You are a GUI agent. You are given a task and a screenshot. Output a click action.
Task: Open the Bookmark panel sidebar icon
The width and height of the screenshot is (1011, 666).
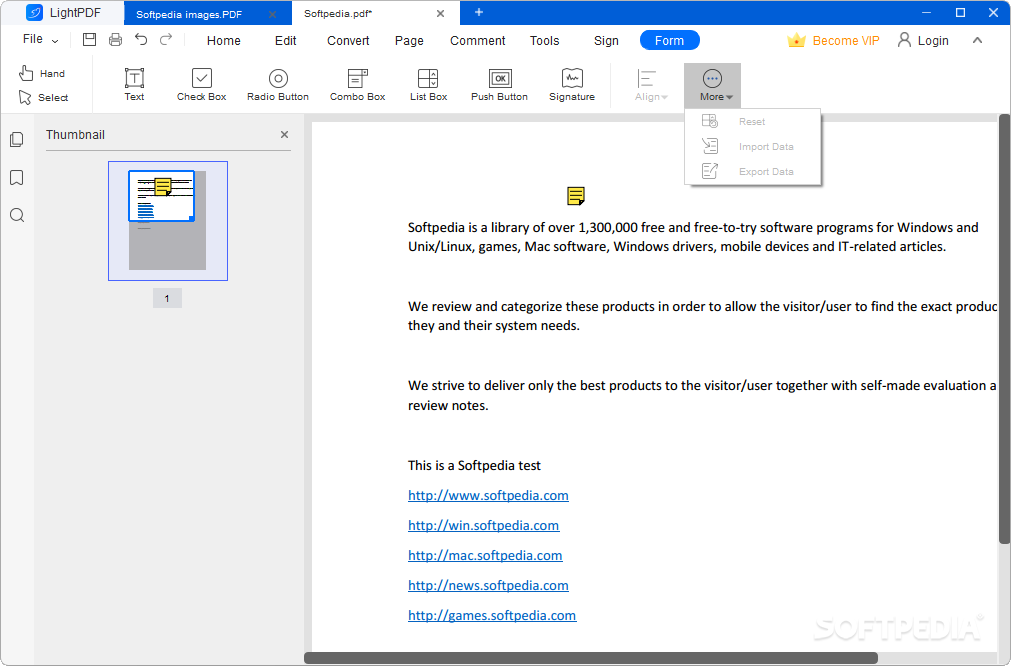(17, 178)
